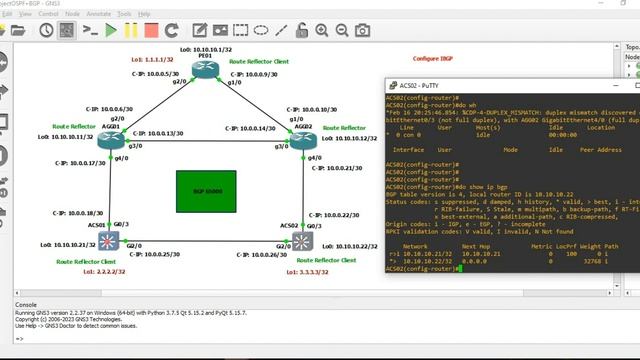Select the 'Lo0: 10.10.10.22/32' label by ACS02

350,246
